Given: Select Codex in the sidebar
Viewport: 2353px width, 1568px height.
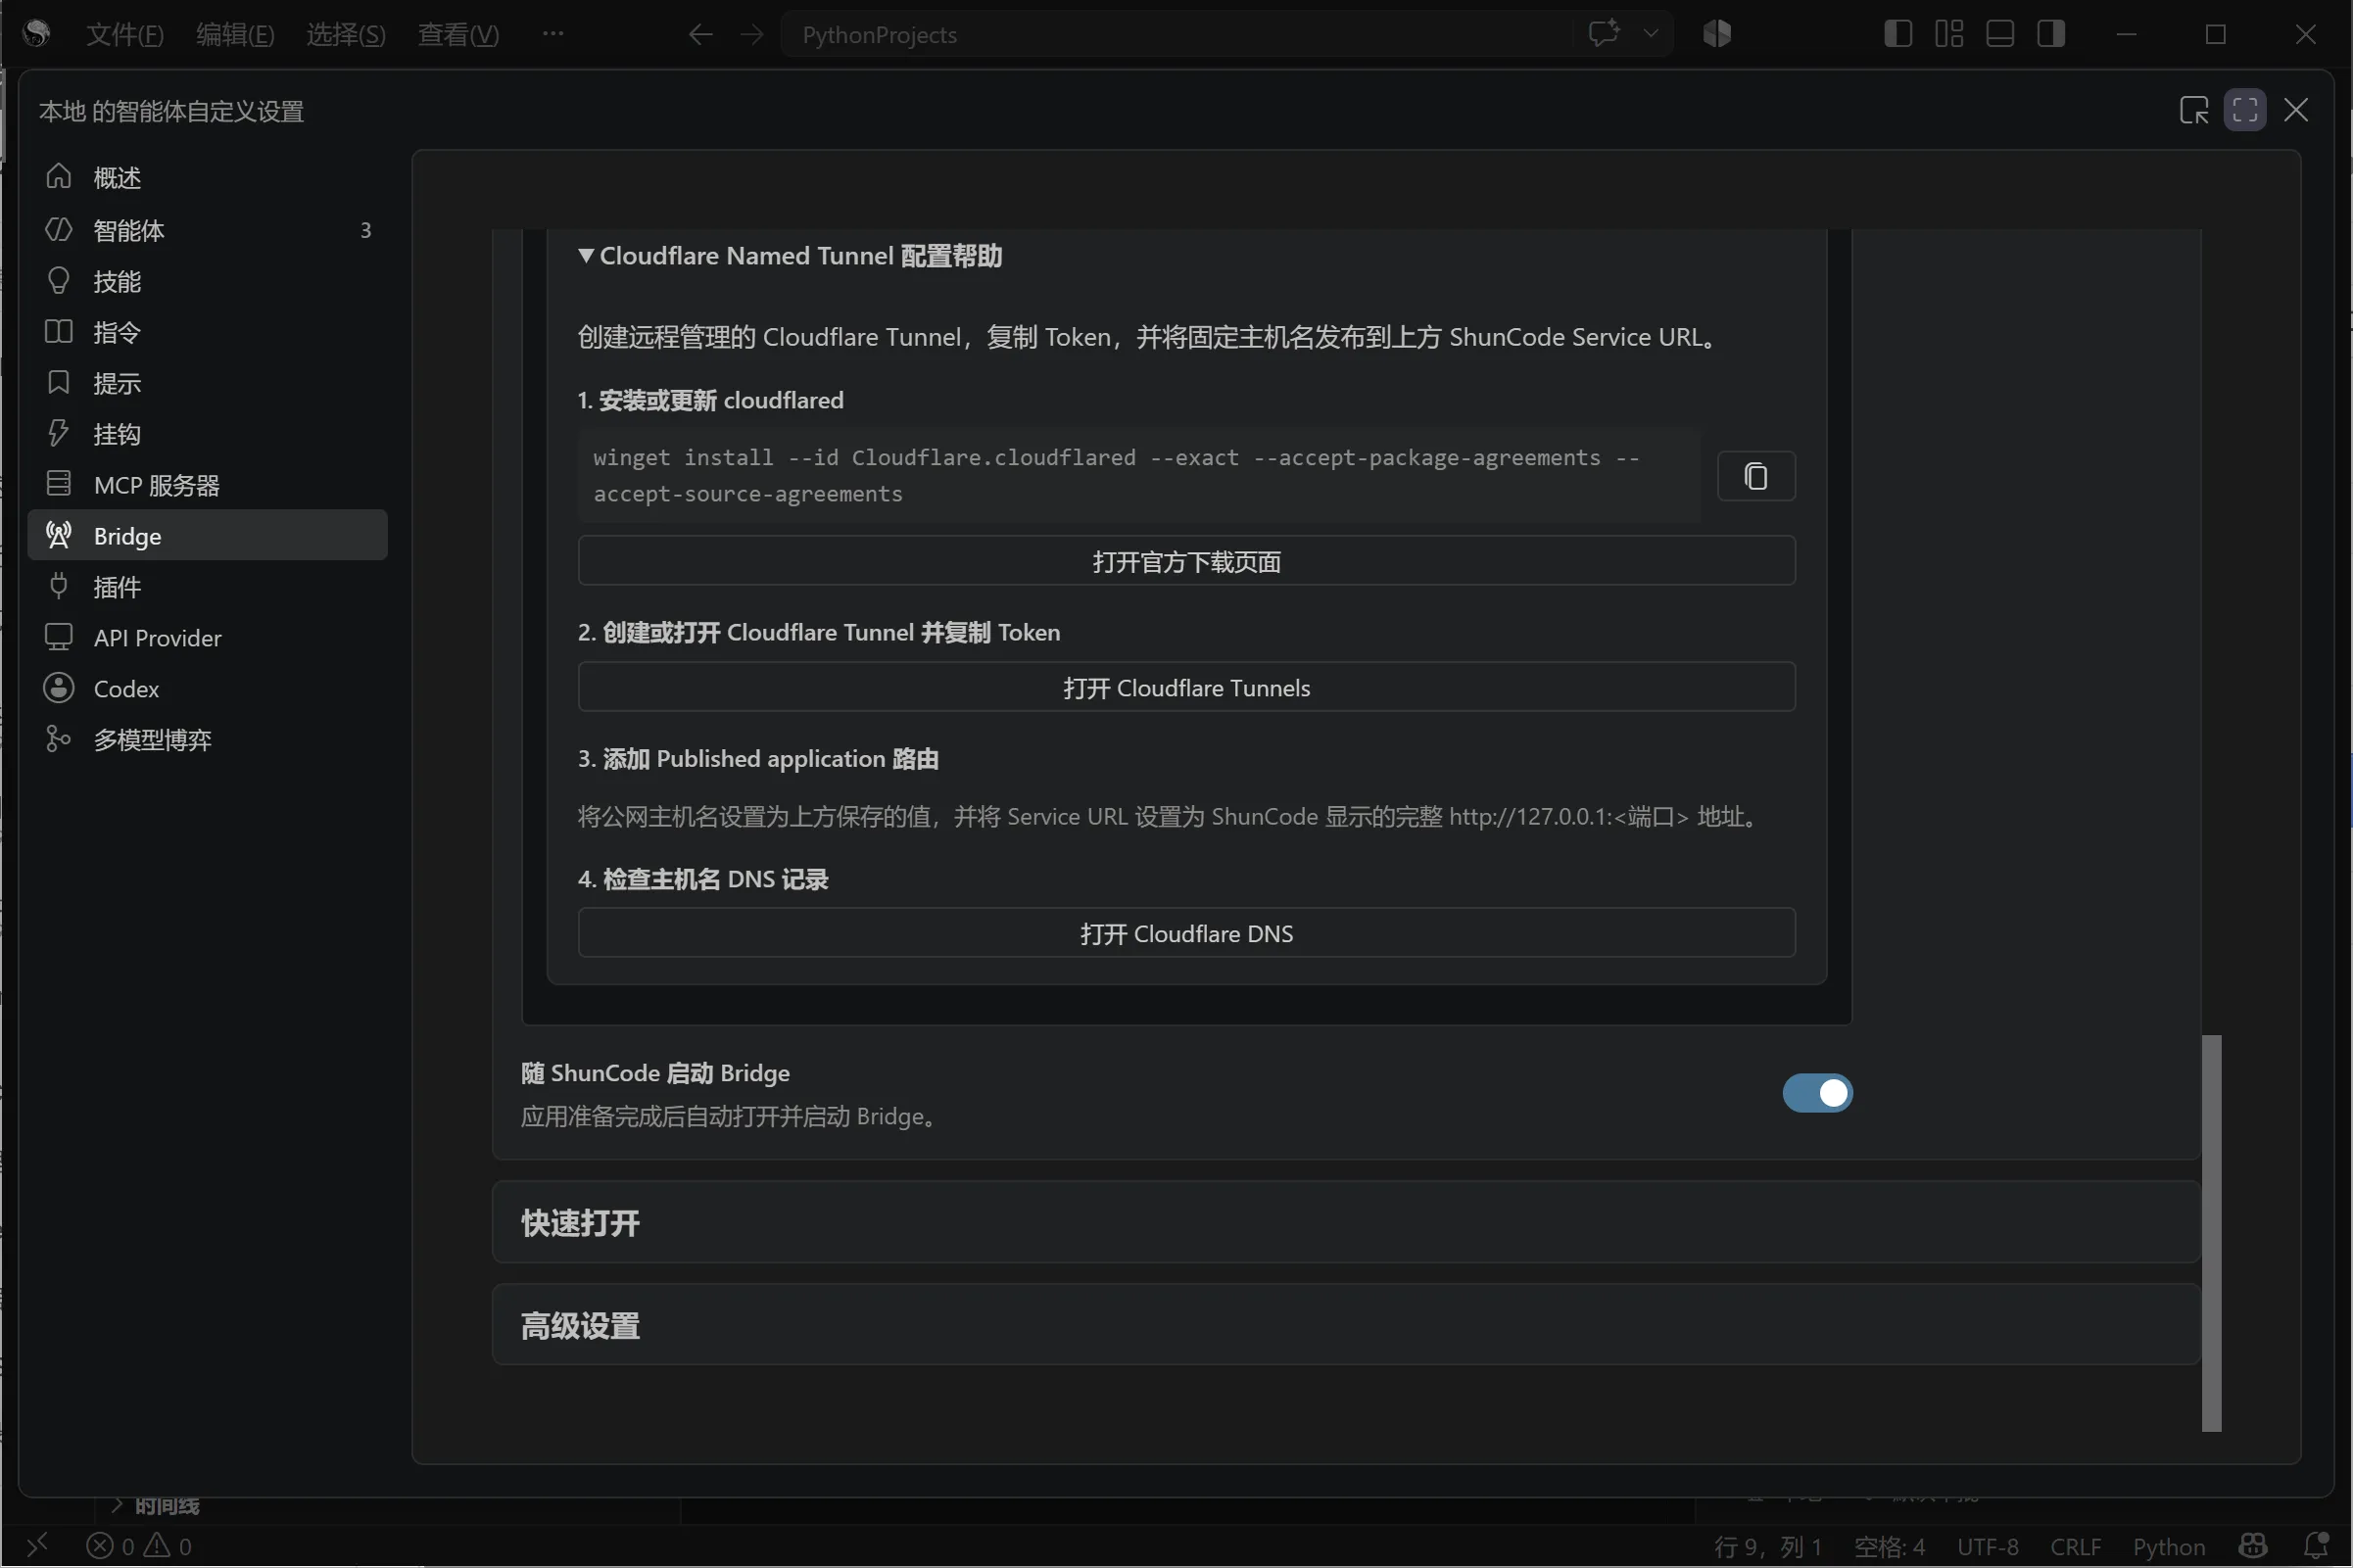Looking at the screenshot, I should click(207, 689).
